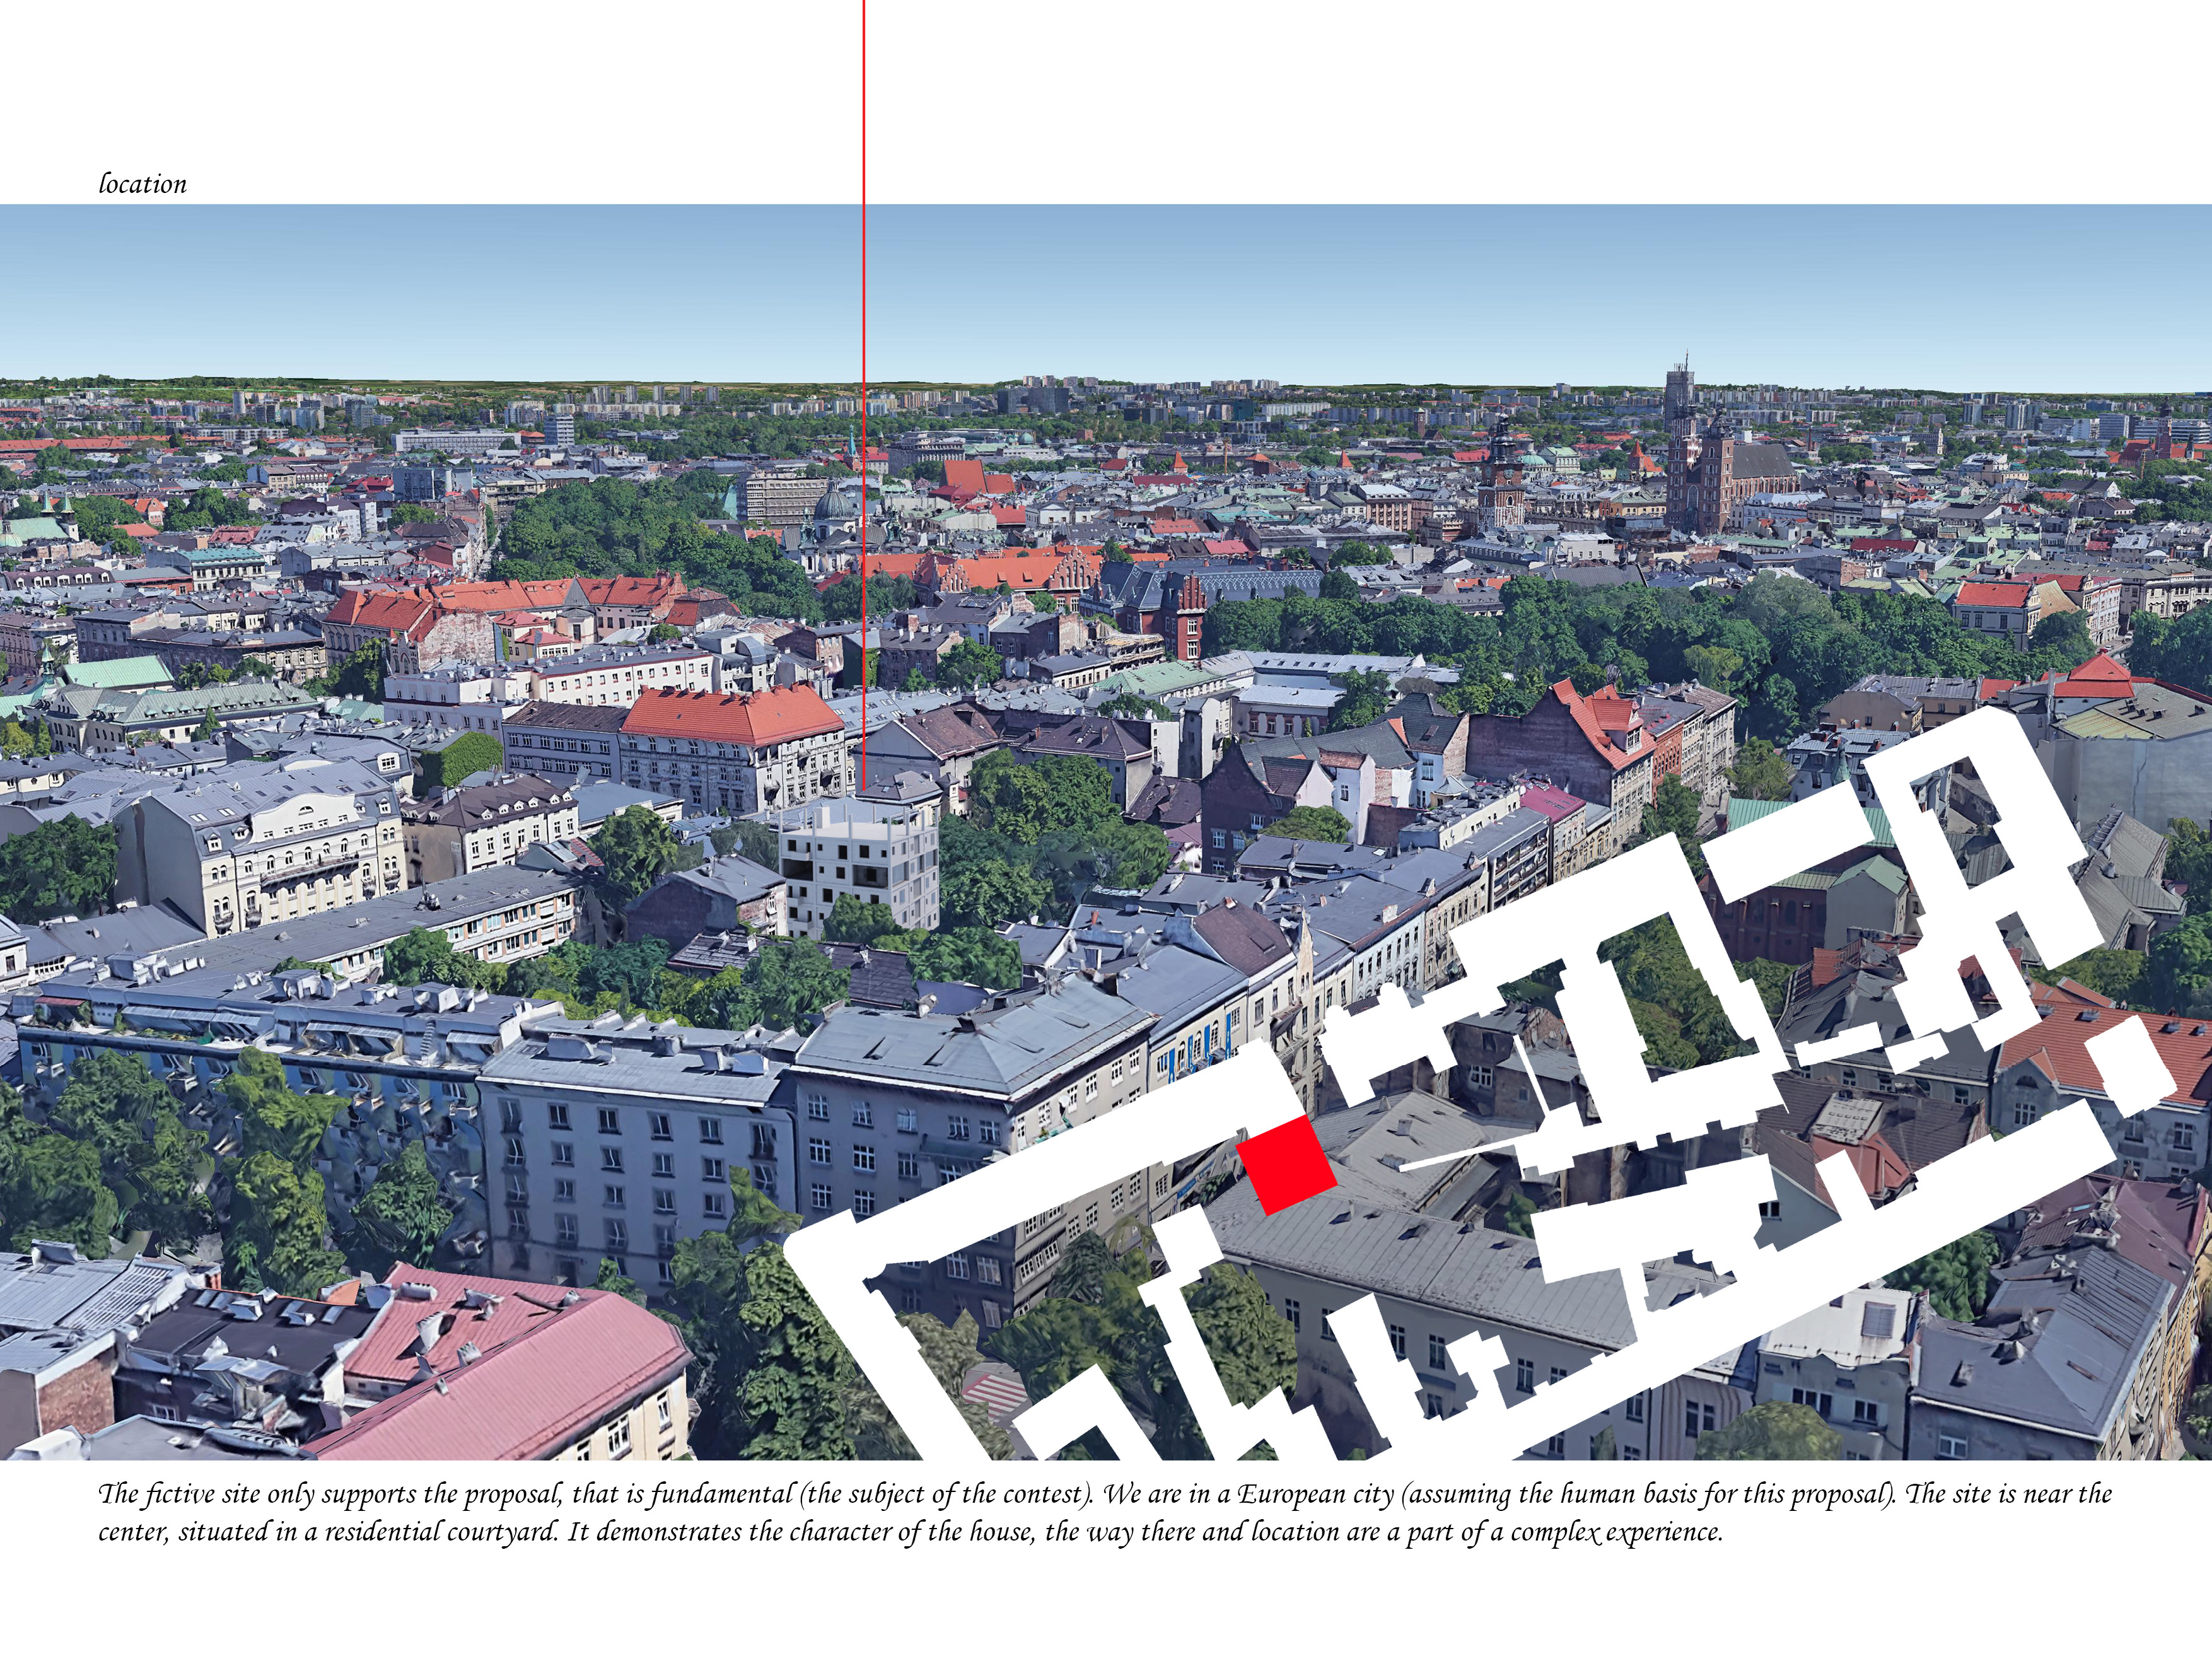Image resolution: width=2212 pixels, height=1661 pixels.
Task: Click the 'location' heading text
Action: pyautogui.click(x=142, y=184)
